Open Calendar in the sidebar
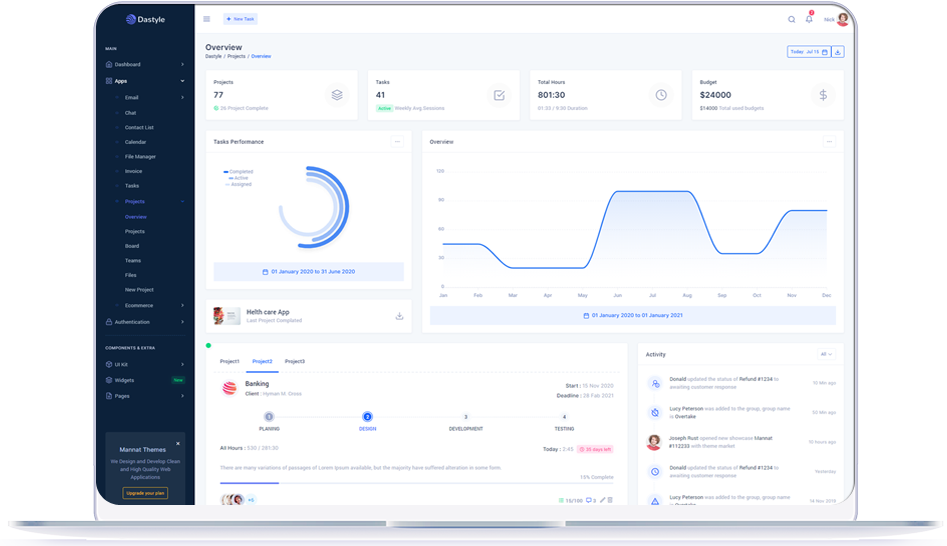Viewport: 947px width, 546px height. [134, 142]
